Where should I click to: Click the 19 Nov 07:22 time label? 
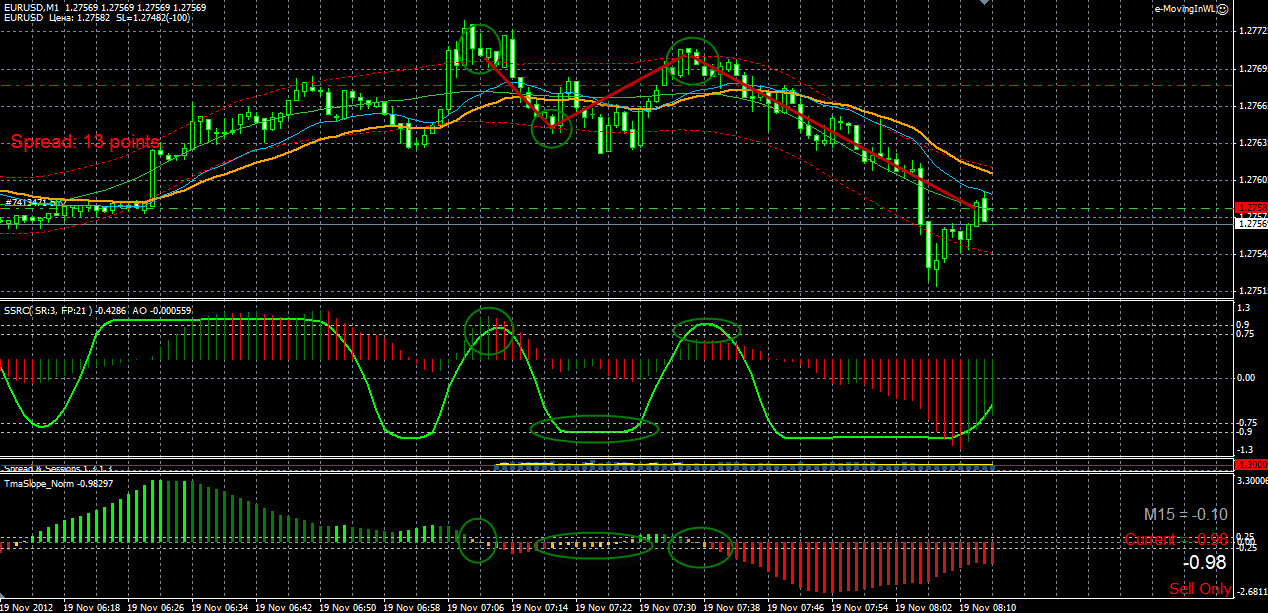click(604, 607)
